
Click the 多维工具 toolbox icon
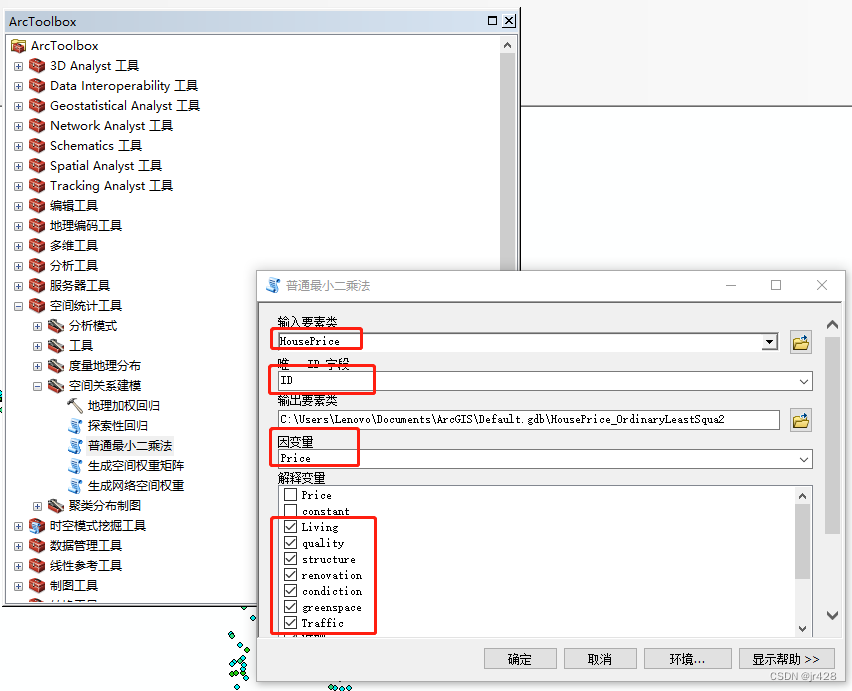(x=37, y=246)
